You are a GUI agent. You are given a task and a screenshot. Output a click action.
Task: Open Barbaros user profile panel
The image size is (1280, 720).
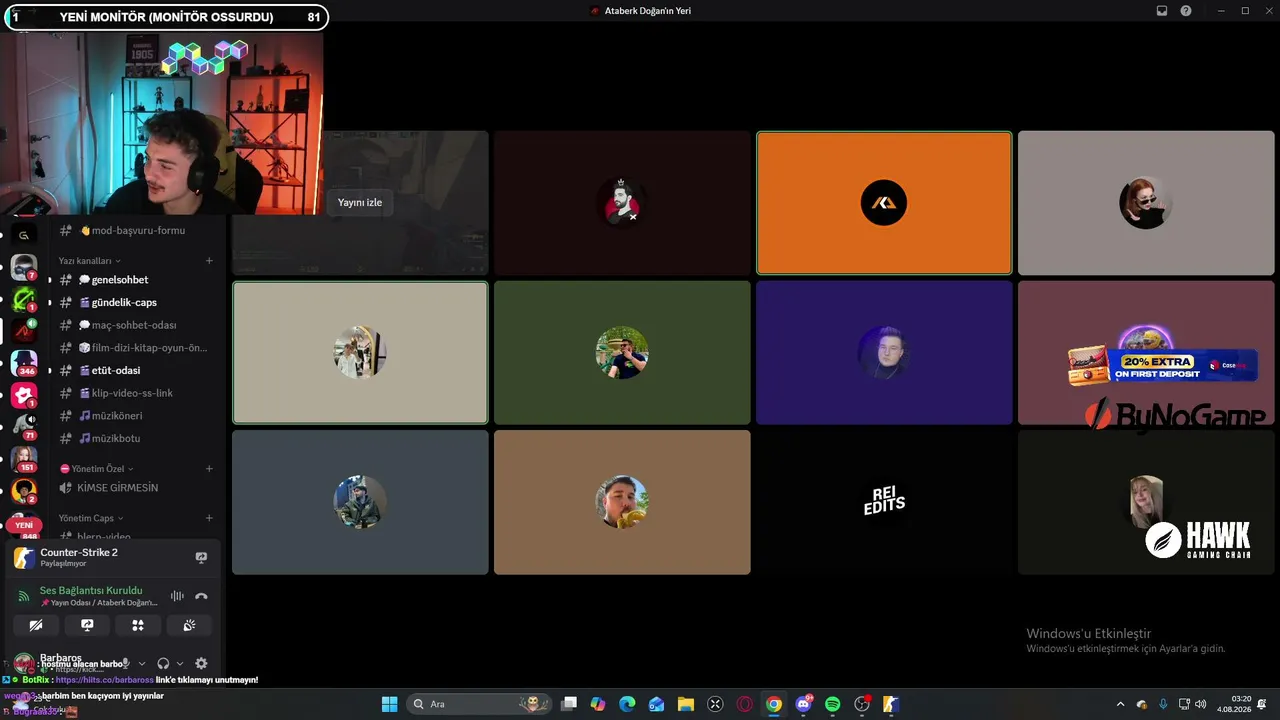[x=60, y=663]
